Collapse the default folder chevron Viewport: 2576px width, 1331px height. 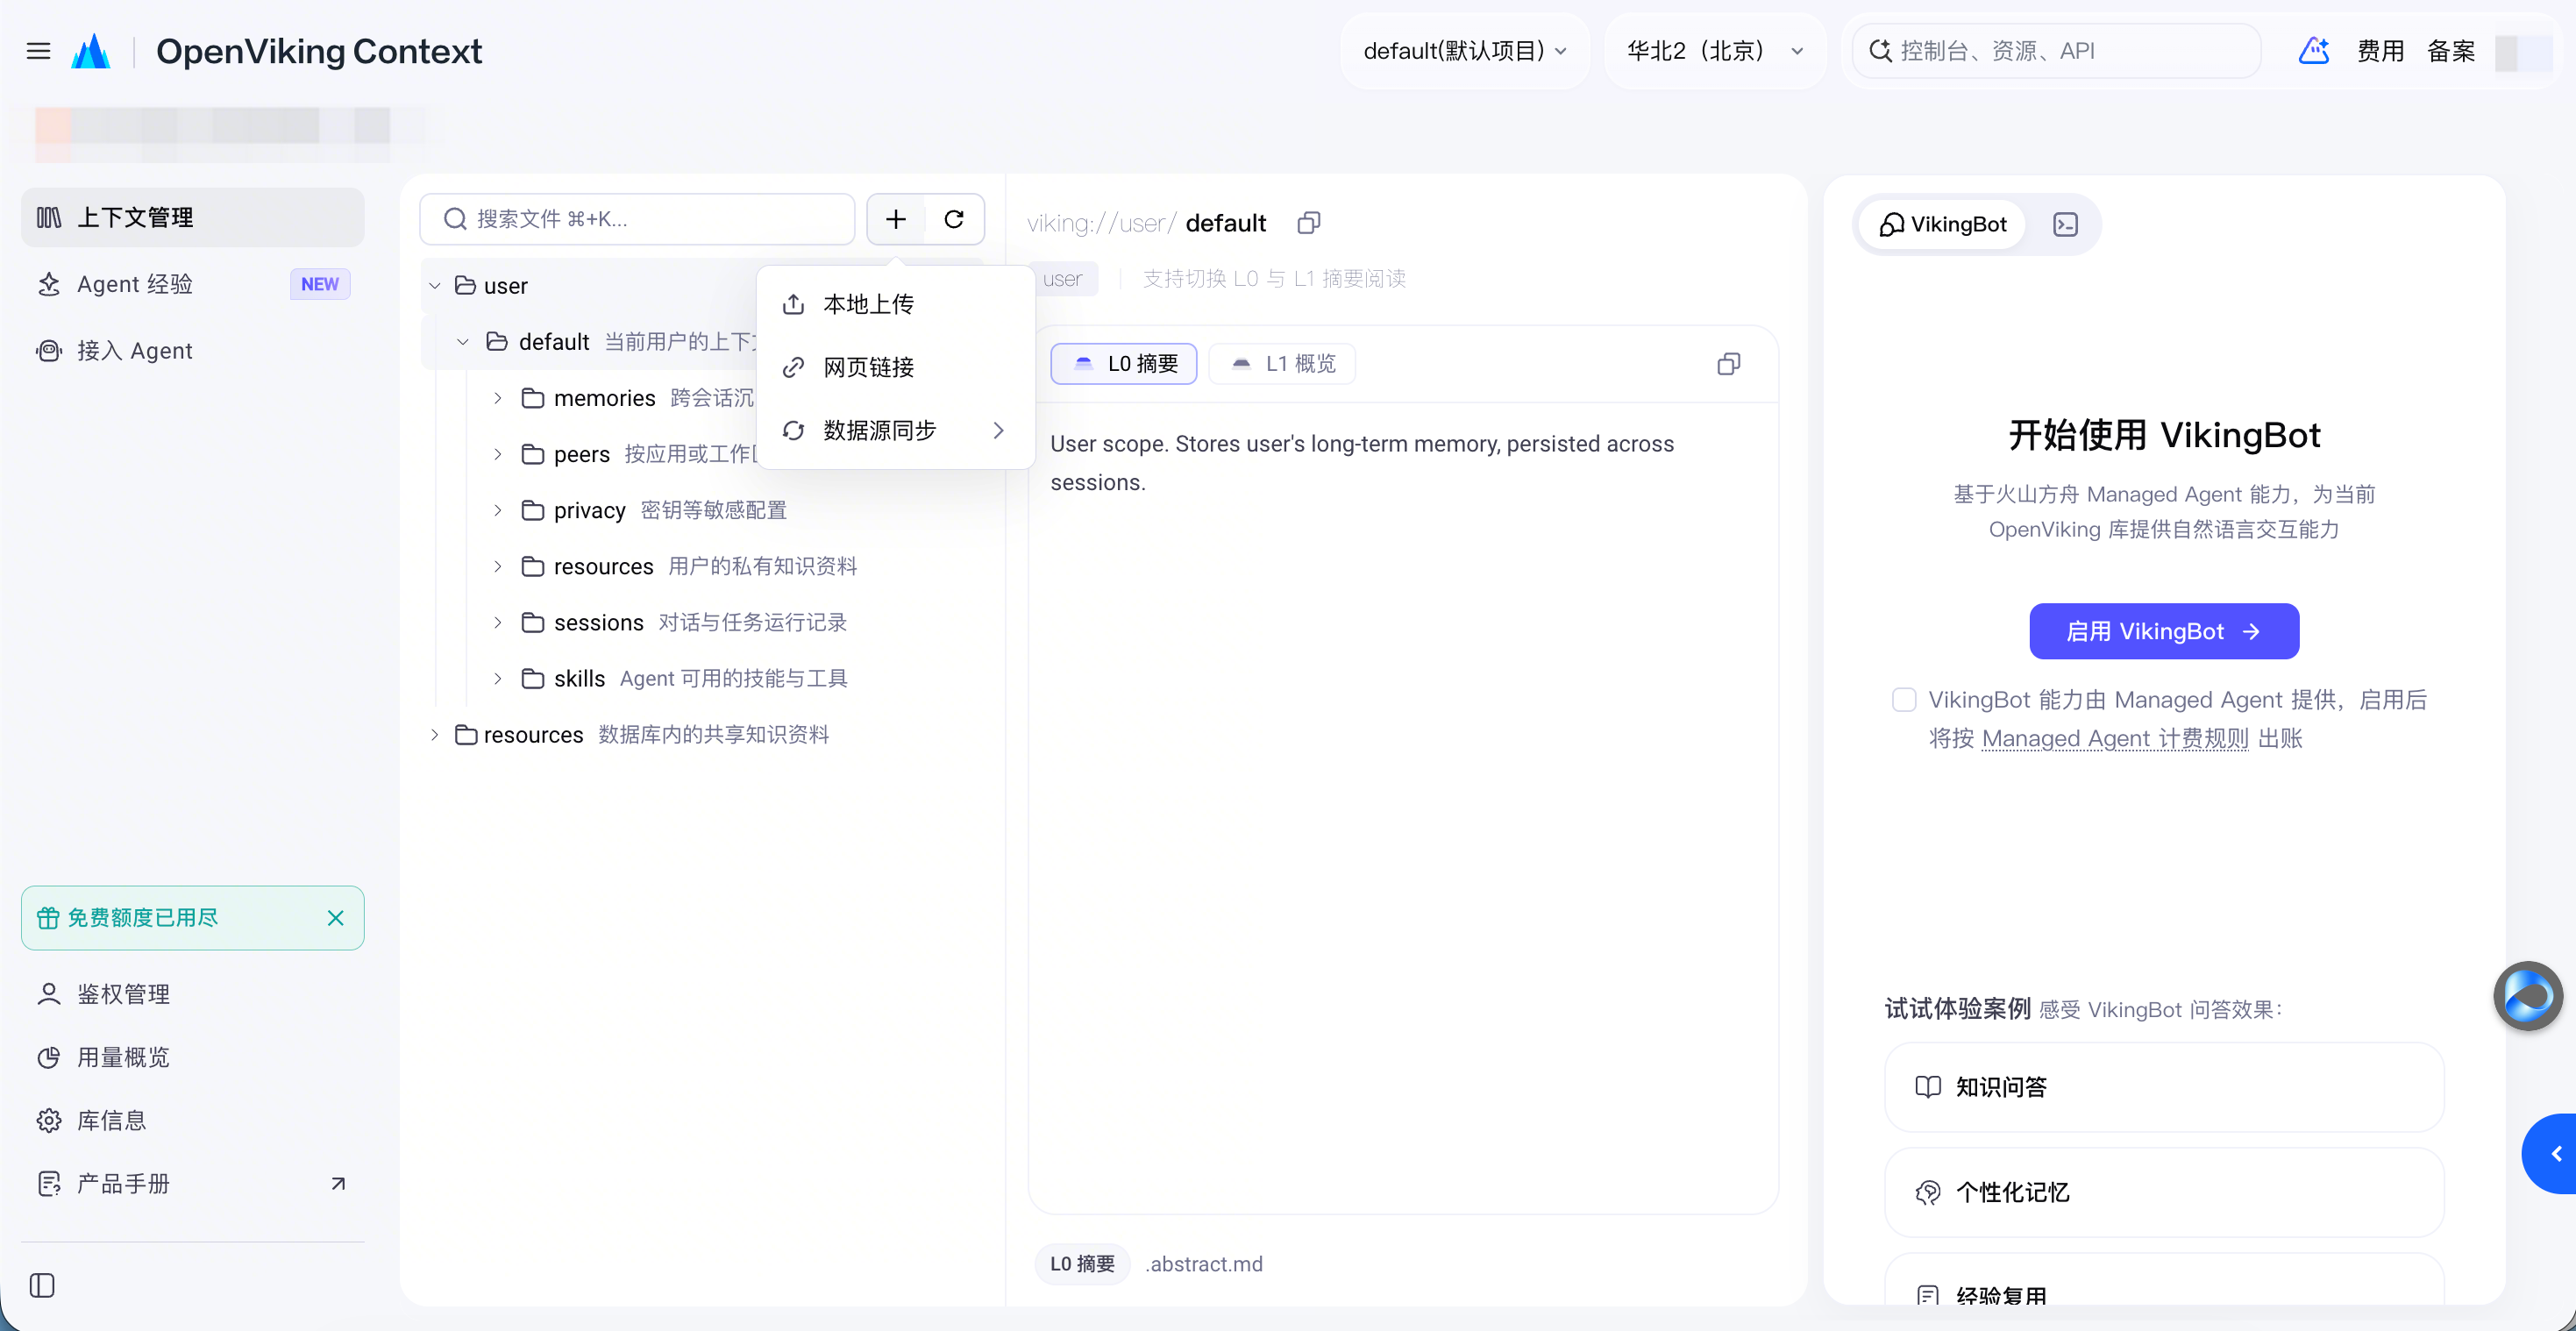click(x=463, y=342)
